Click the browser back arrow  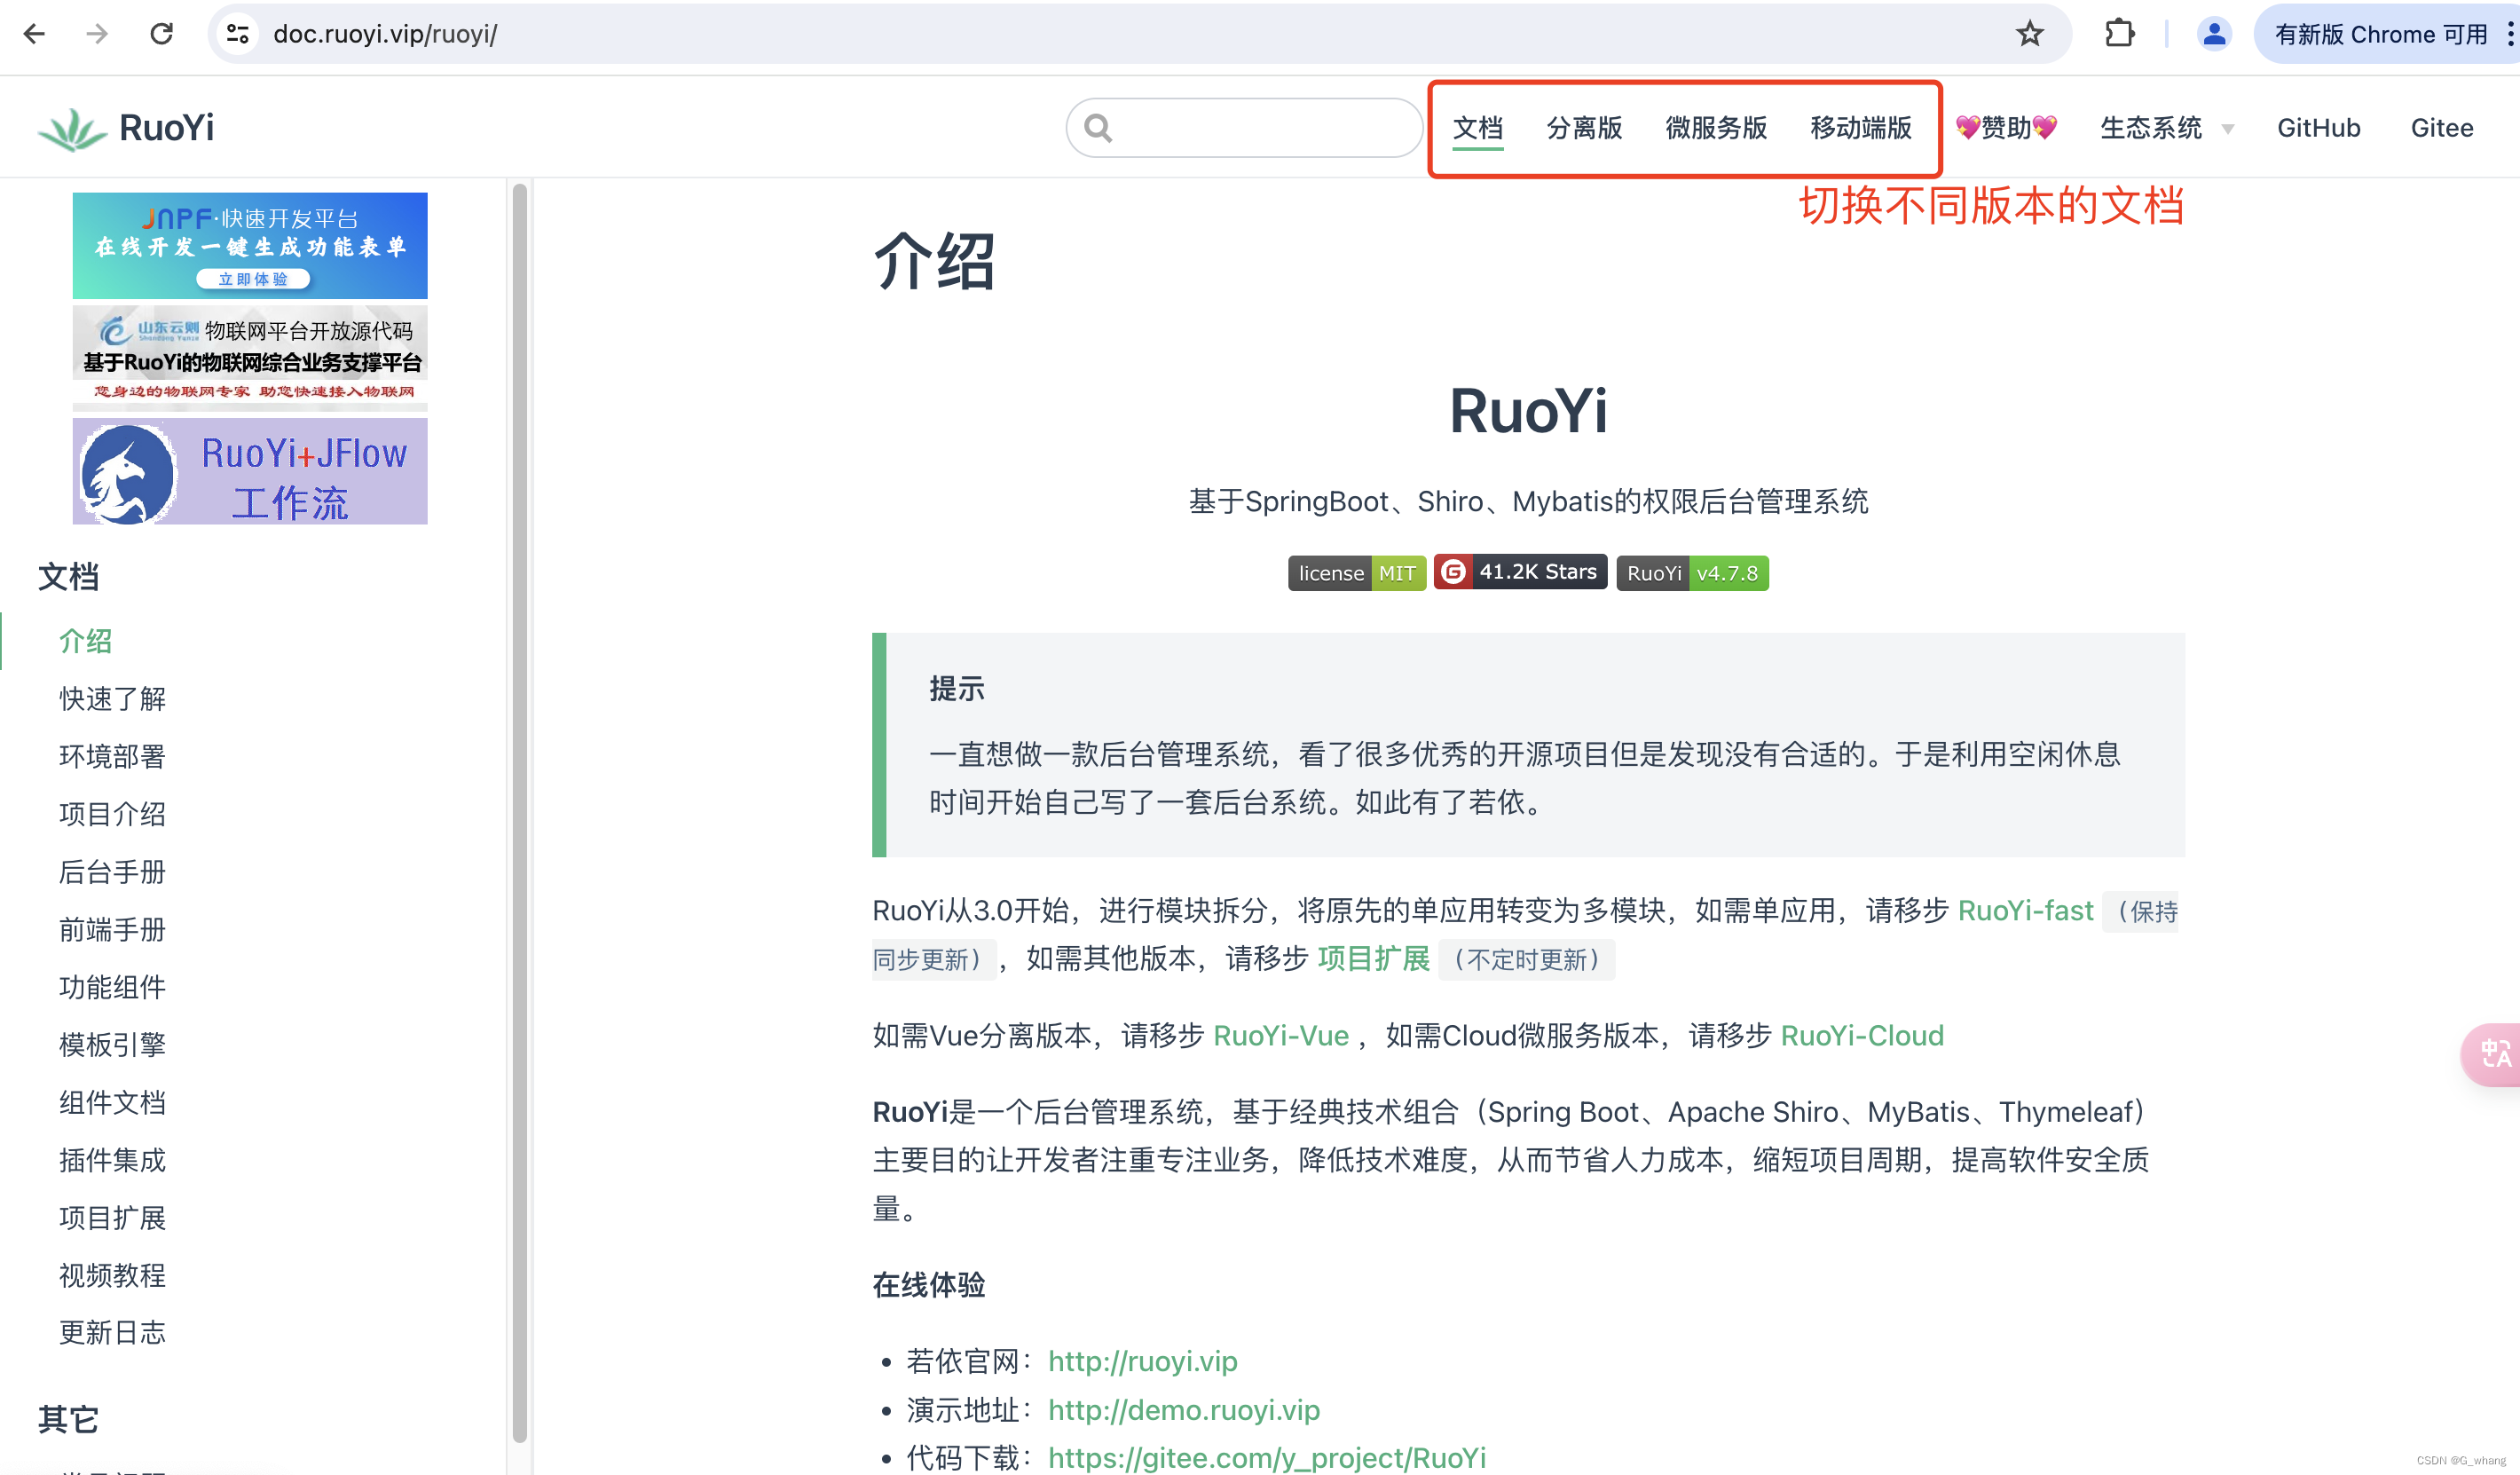[x=35, y=34]
